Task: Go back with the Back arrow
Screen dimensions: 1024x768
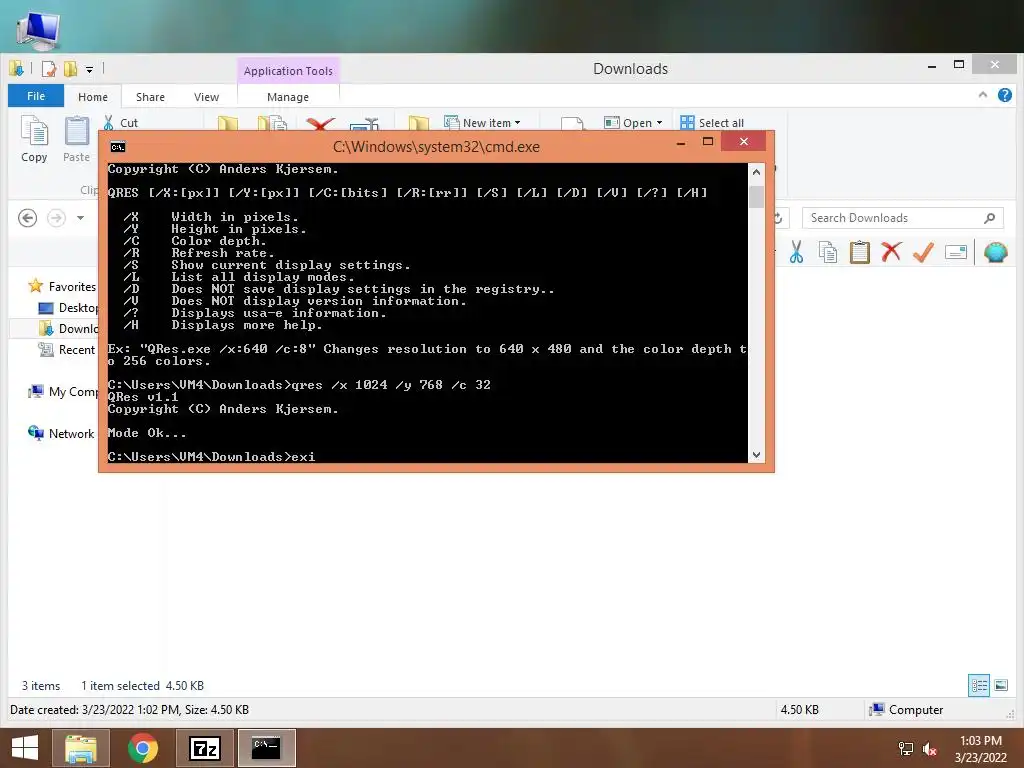Action: pos(27,217)
